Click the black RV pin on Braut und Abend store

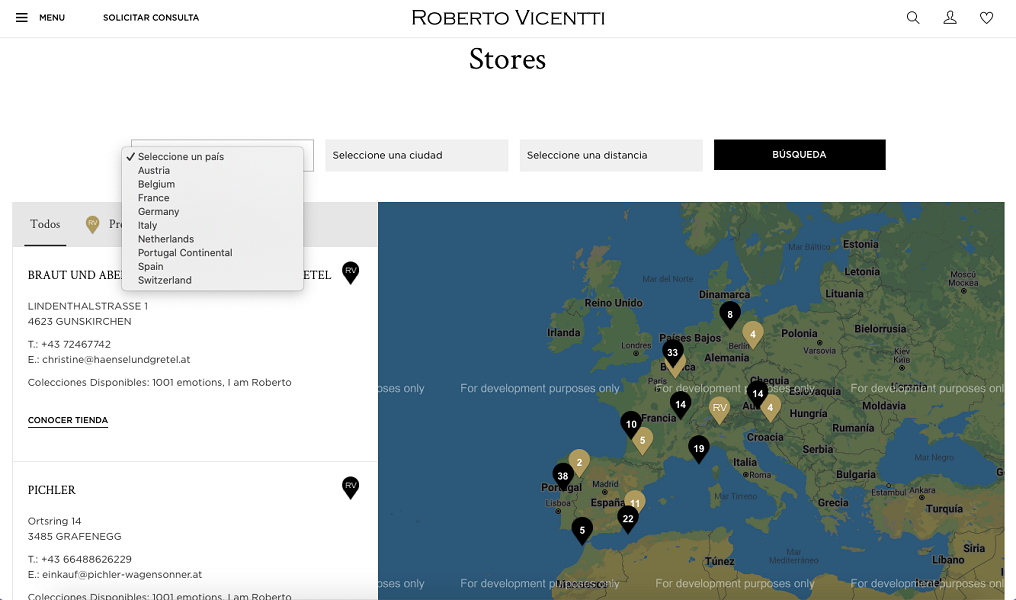point(351,272)
